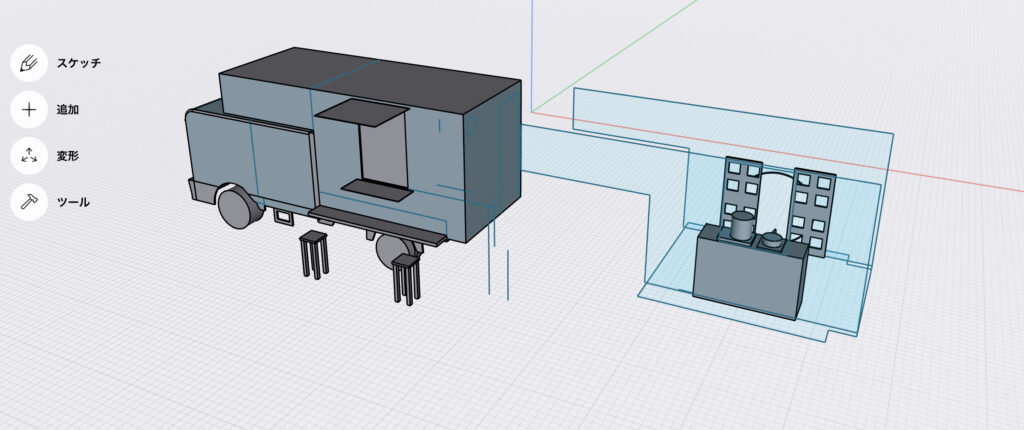
Task: Select the 変形 text label
Action: tap(67, 155)
